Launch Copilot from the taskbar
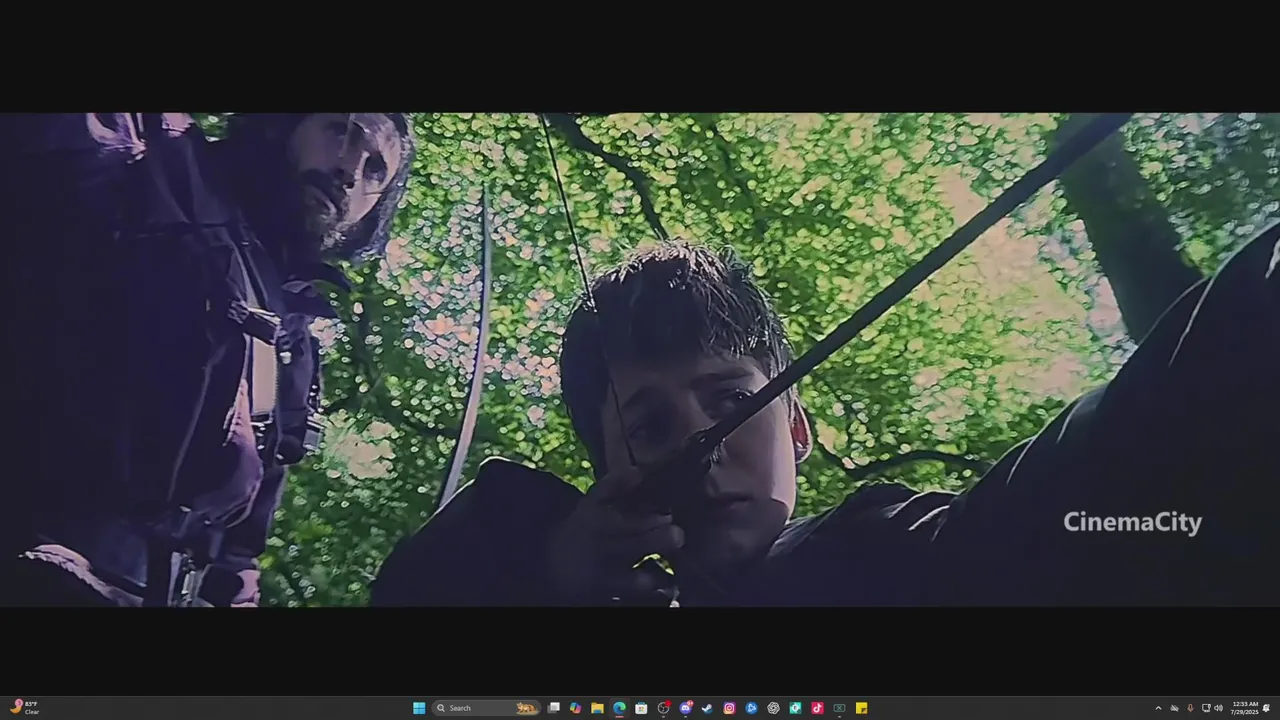Screen dimensions: 1280x720 click(x=575, y=708)
